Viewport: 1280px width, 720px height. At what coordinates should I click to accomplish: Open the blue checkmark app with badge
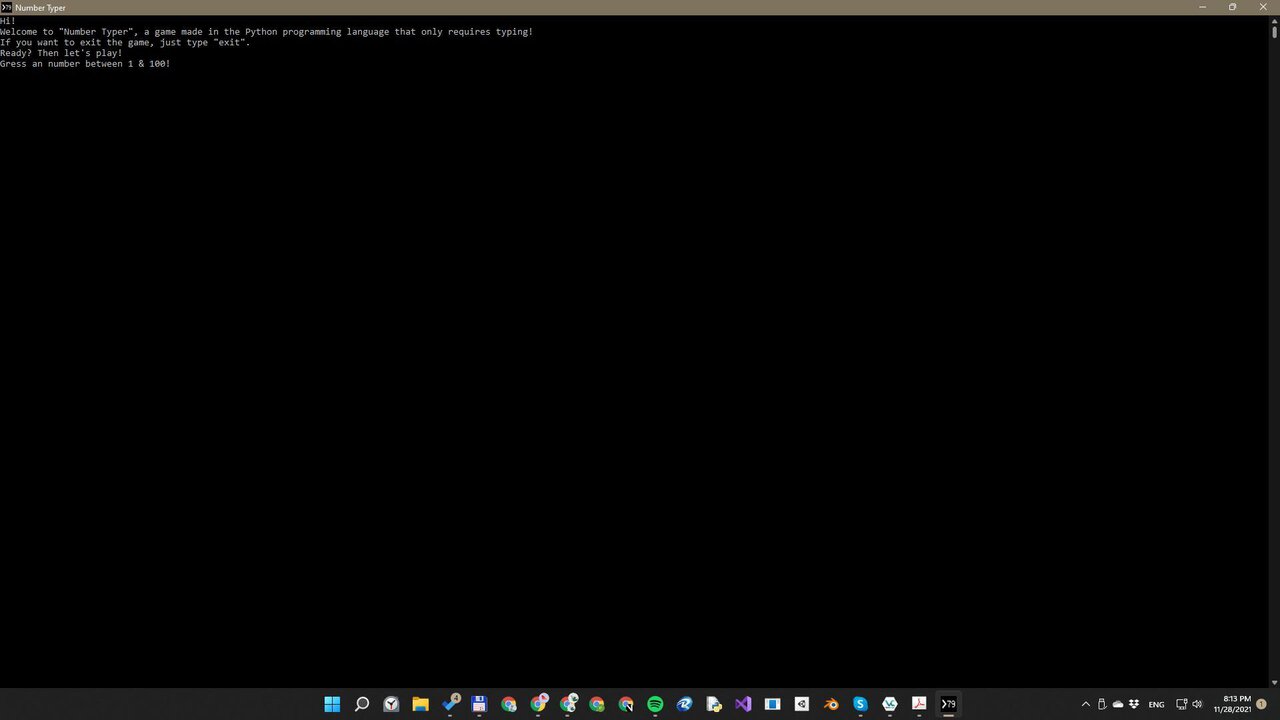pyautogui.click(x=451, y=703)
